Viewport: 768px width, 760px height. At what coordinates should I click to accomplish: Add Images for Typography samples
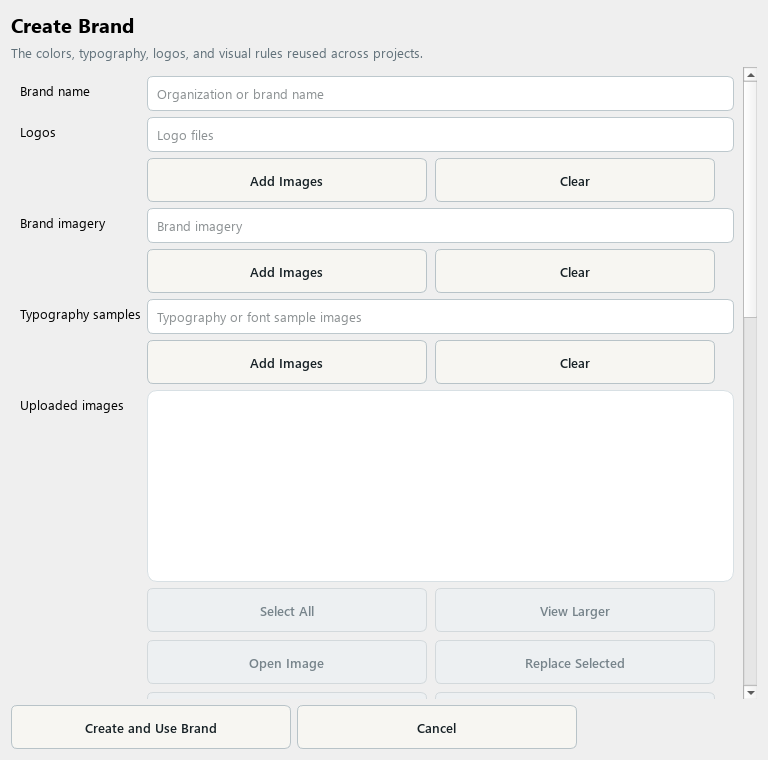[287, 362]
